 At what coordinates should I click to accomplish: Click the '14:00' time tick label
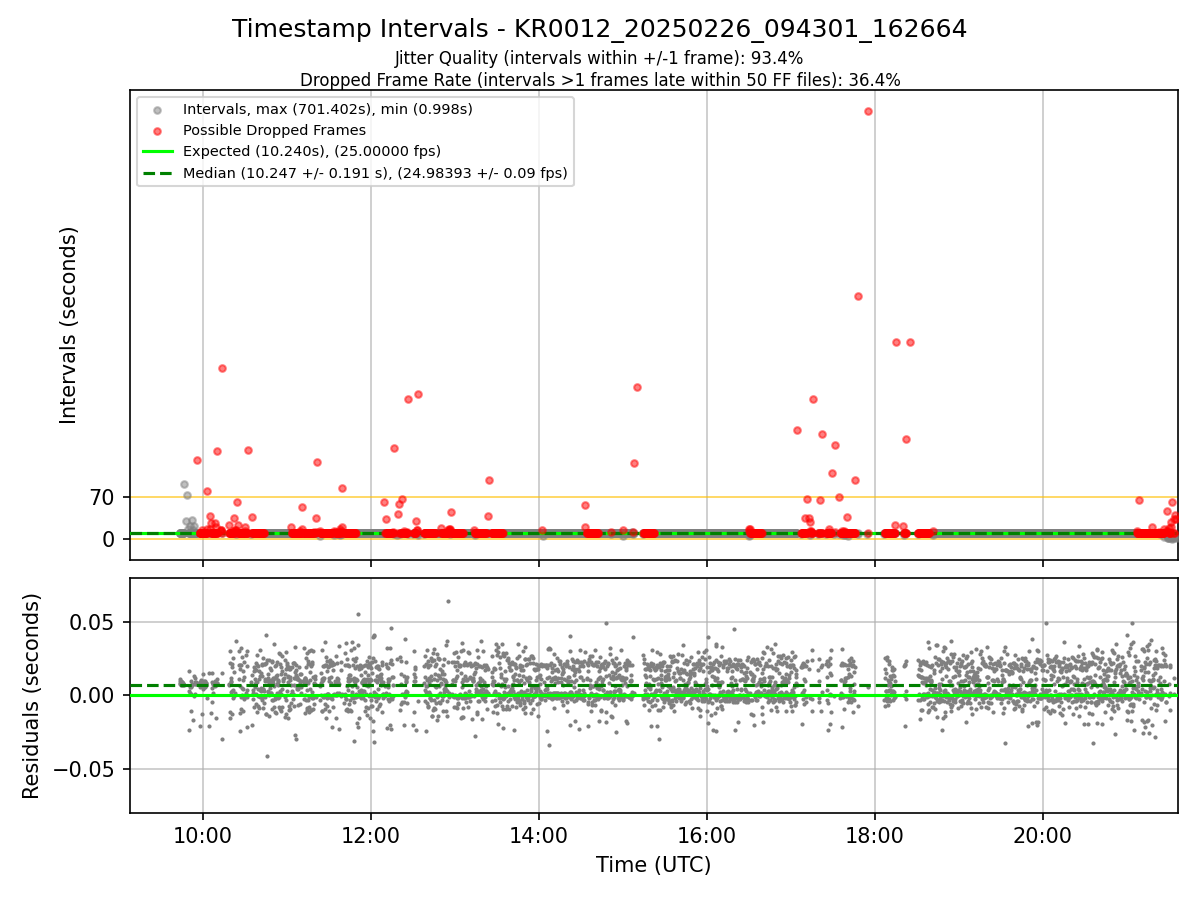tap(539, 834)
